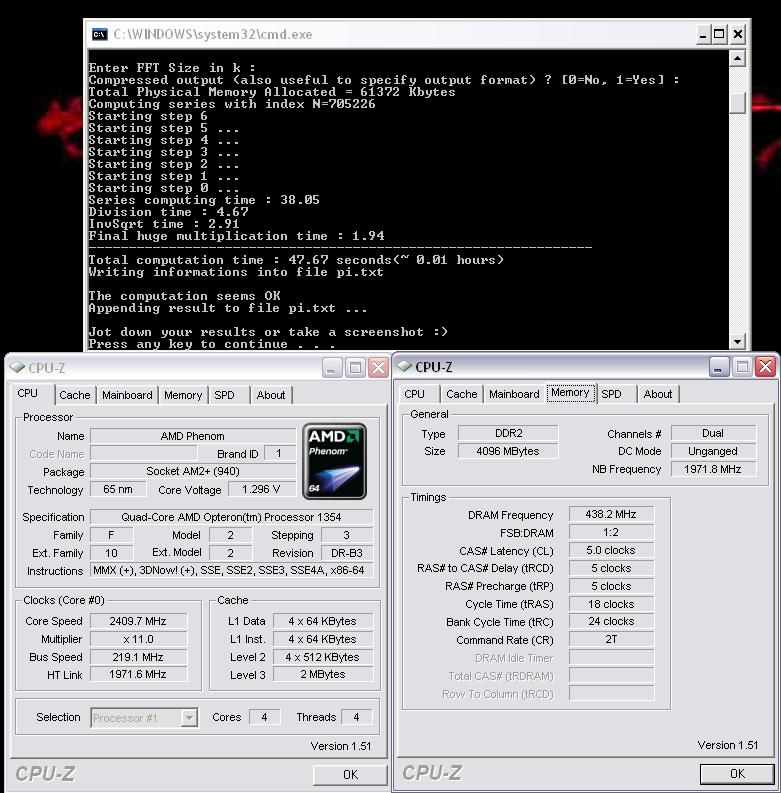Click the memory Size value '4096 MBytes'
781x793 pixels.
[508, 451]
